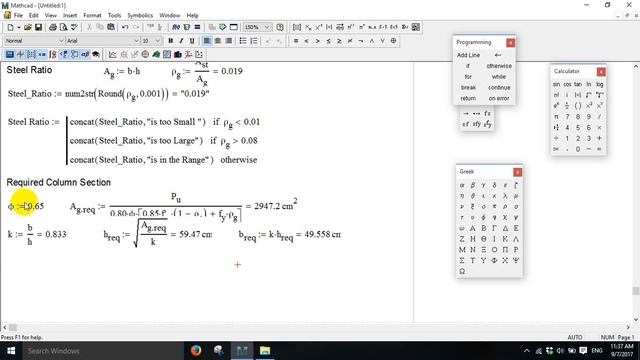Open the Edit menu
Viewport: 640px width, 360px height.
[33, 16]
